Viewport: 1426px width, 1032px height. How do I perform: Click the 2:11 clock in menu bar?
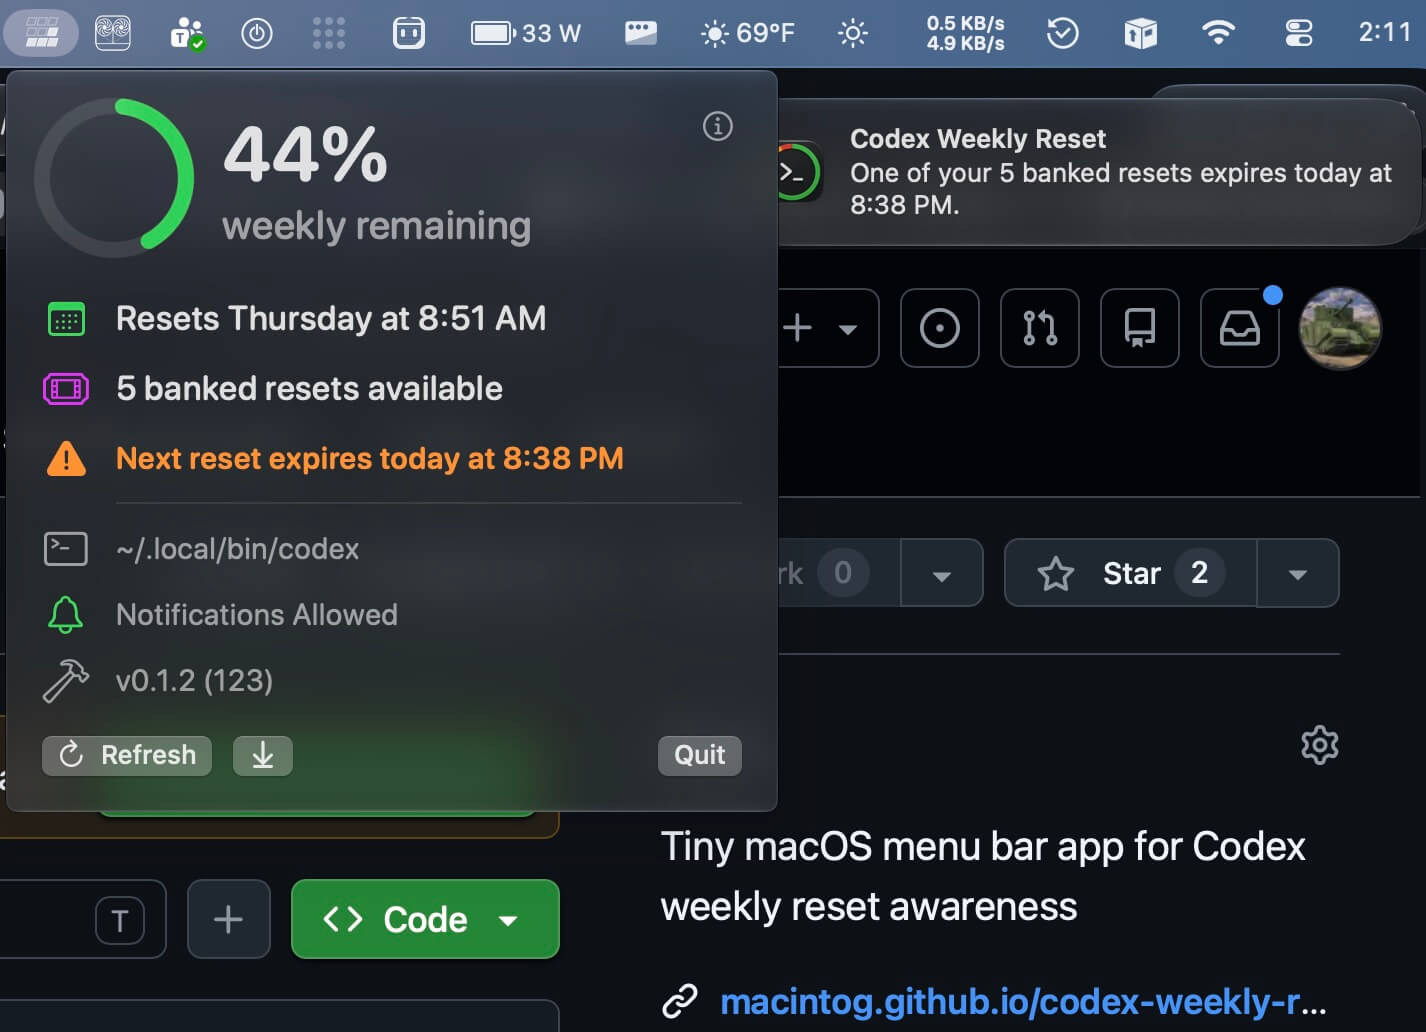point(1385,33)
